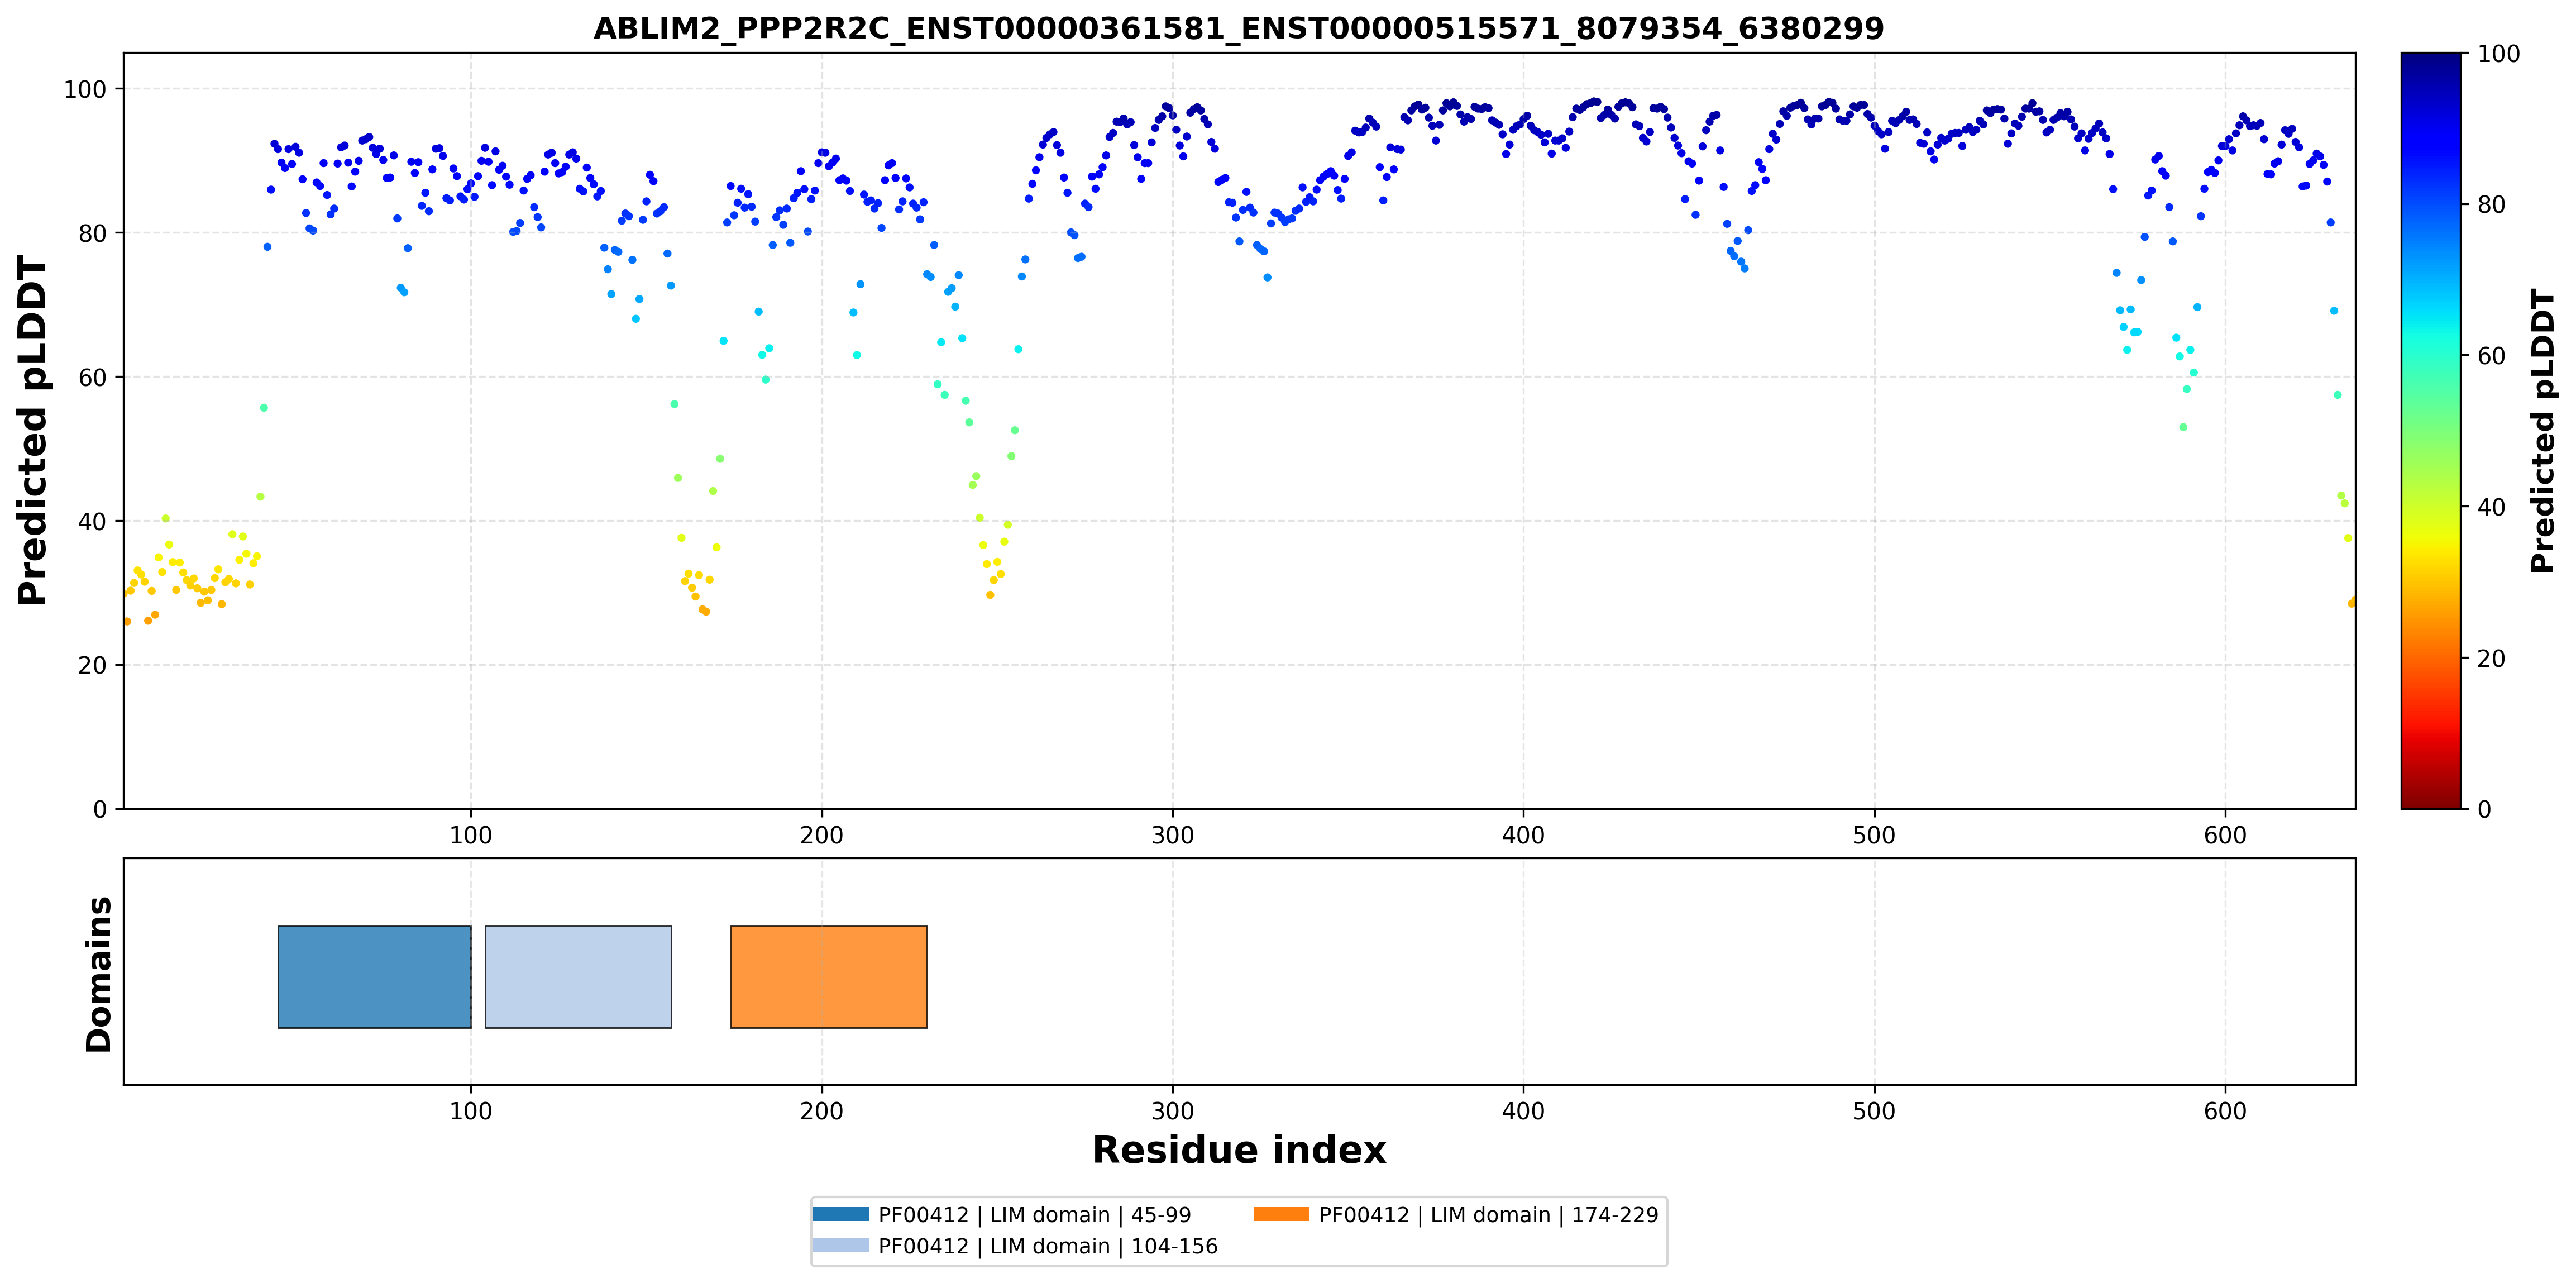The image size is (2576, 1283).
Task: Click the orange LIM domain box 174-229
Action: coord(828,976)
